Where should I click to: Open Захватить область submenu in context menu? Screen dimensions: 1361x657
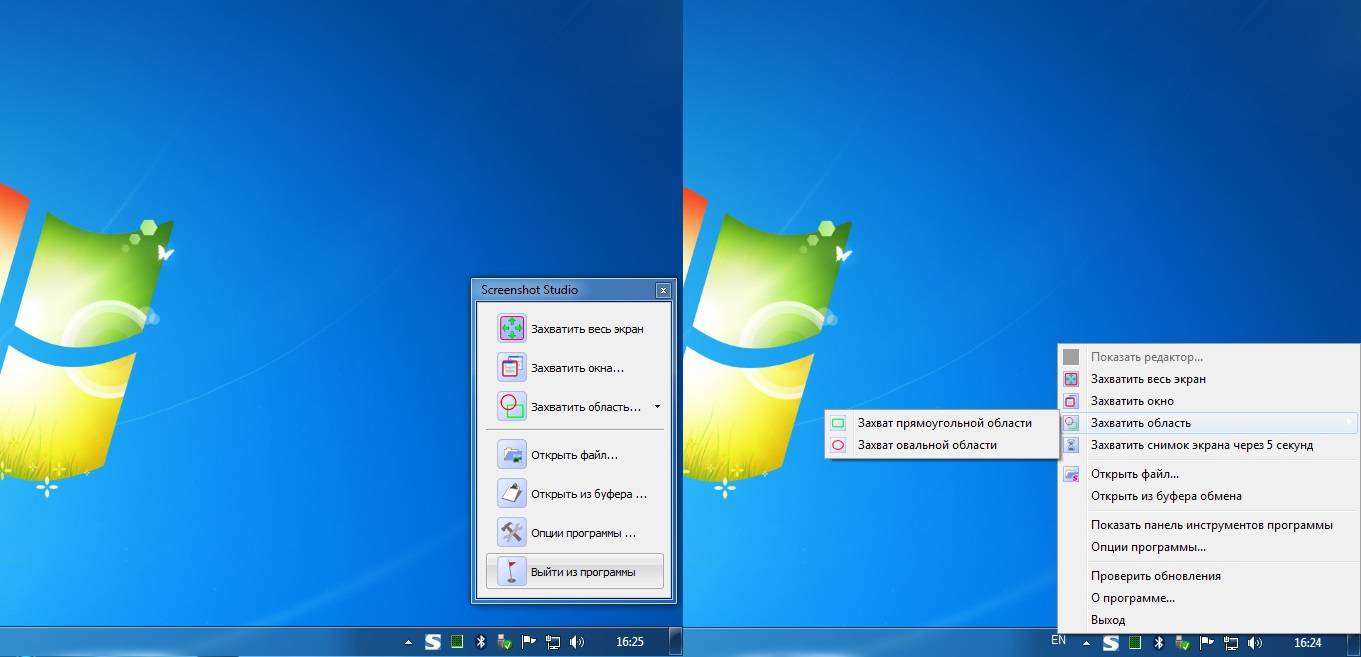click(1208, 423)
